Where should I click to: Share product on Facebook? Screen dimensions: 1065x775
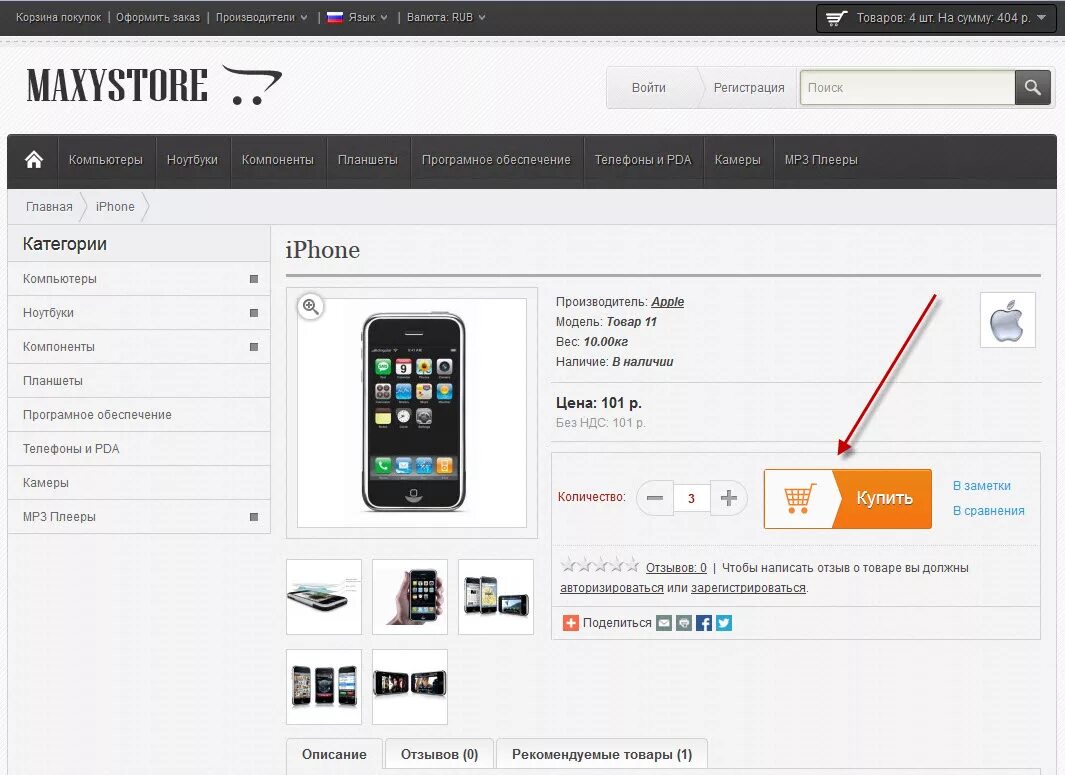[x=704, y=623]
